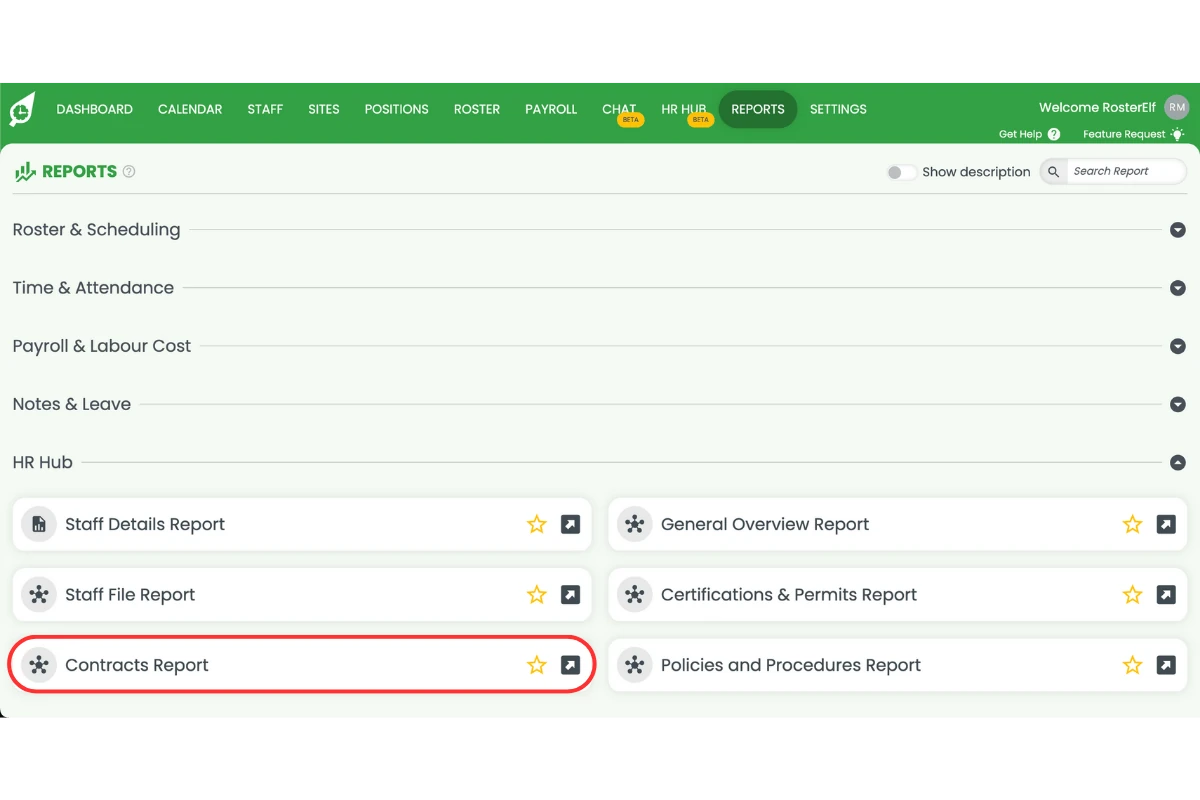1200x800 pixels.
Task: Star the Staff File Report
Action: point(537,595)
